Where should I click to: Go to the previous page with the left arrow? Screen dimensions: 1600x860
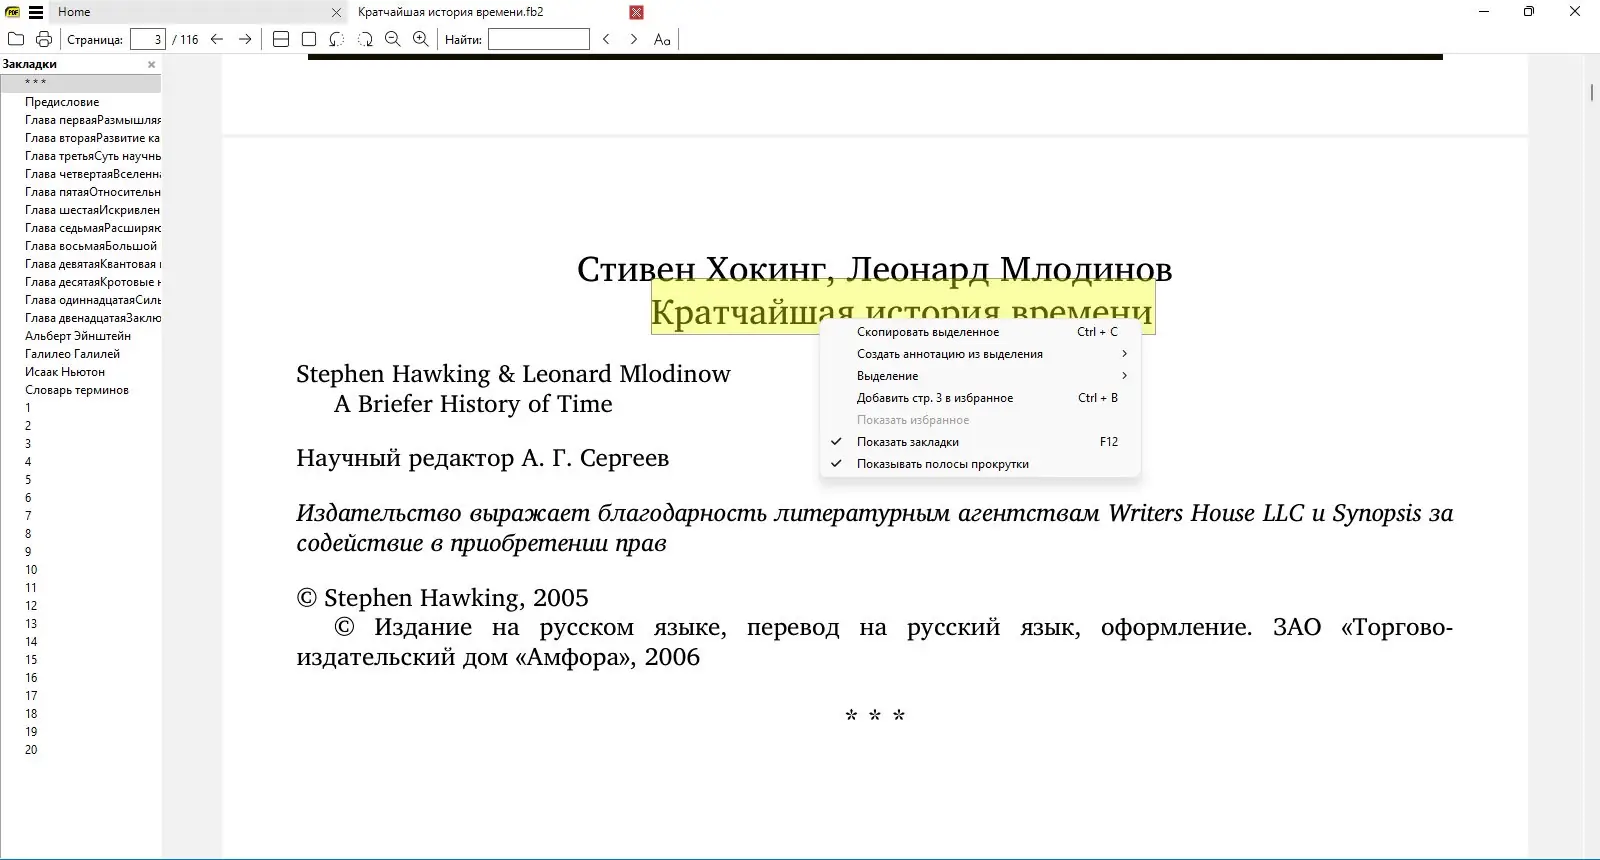point(217,39)
